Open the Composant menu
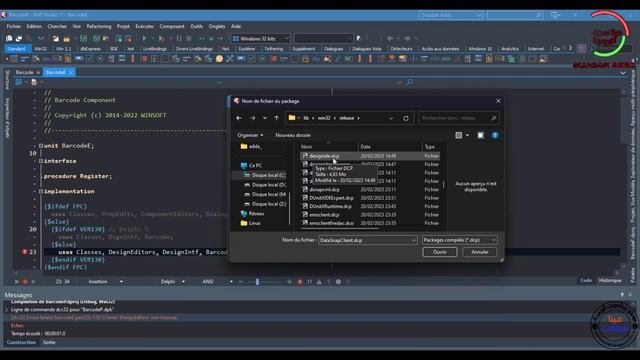 point(172,26)
